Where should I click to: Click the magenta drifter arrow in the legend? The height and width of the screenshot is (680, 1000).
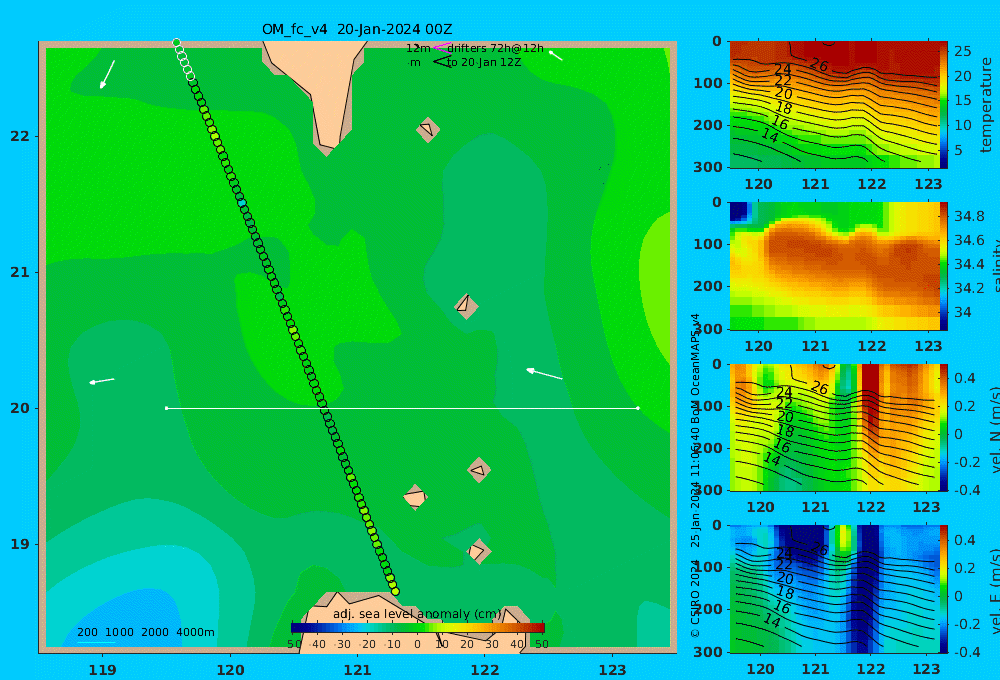coord(442,47)
